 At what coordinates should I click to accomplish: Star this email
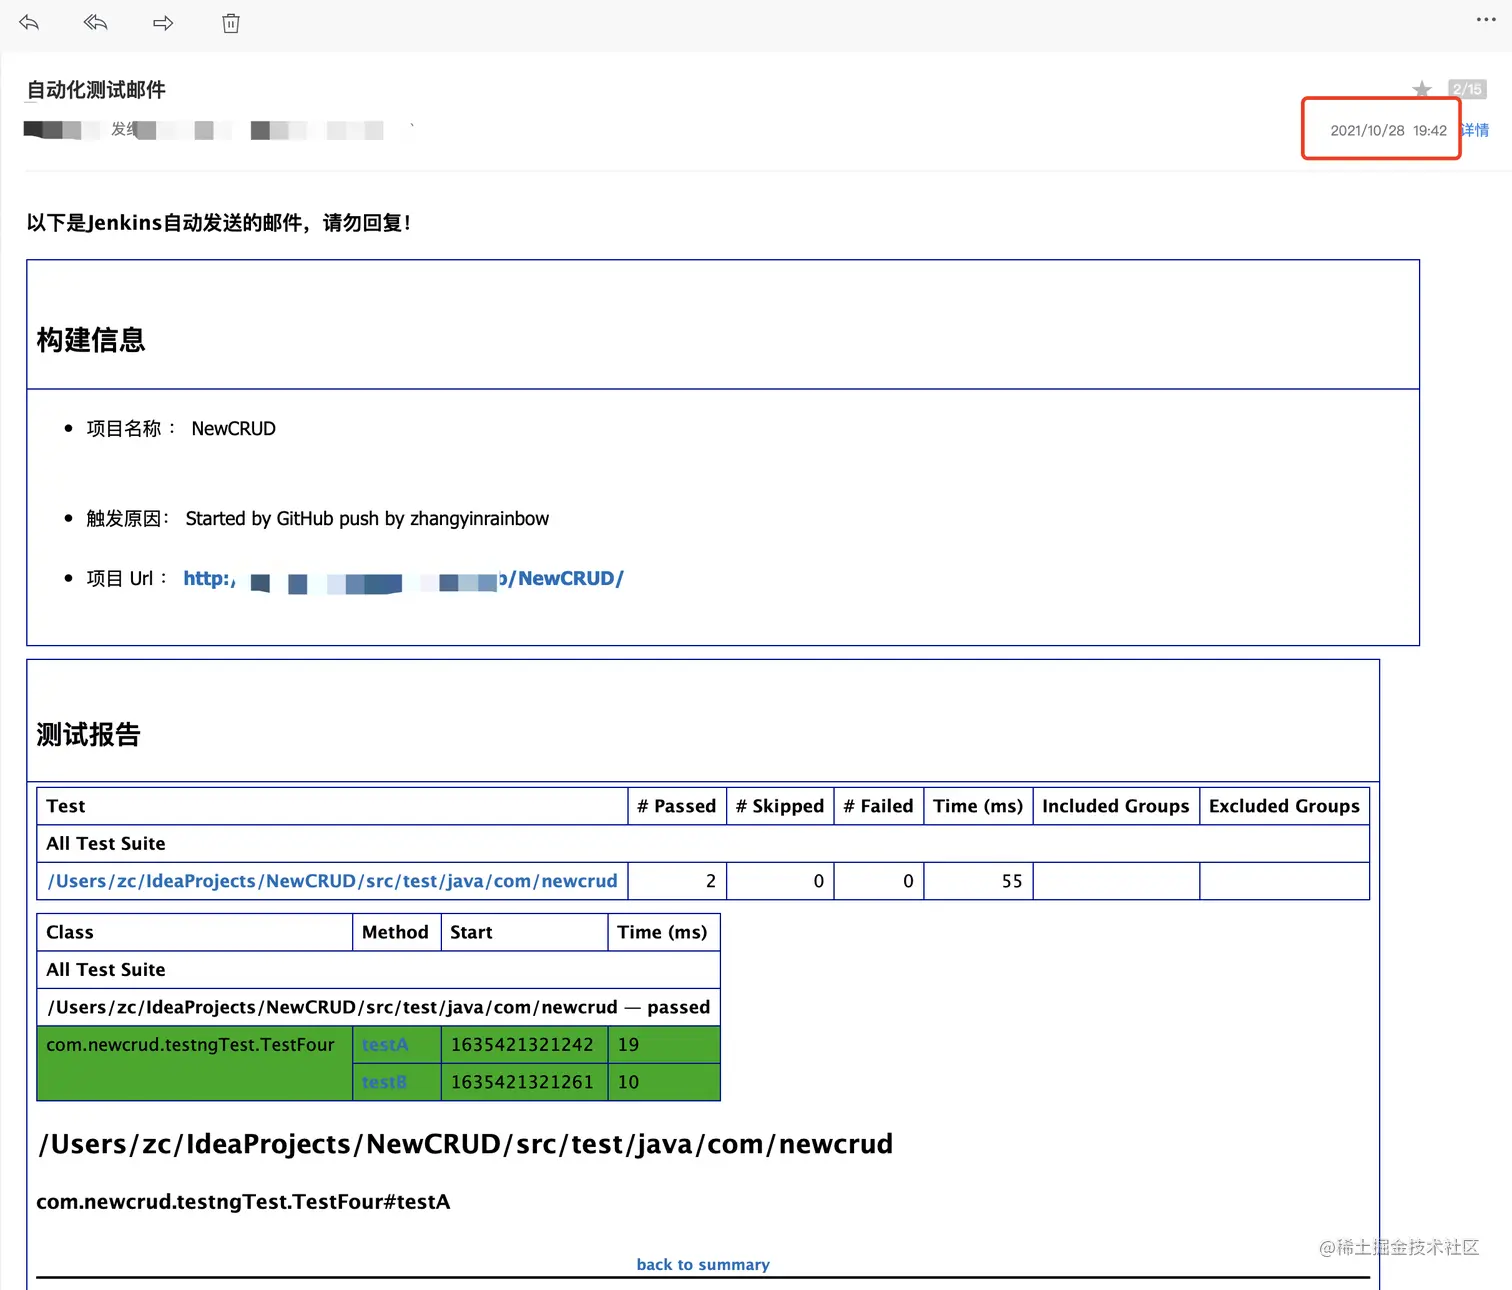click(x=1422, y=90)
